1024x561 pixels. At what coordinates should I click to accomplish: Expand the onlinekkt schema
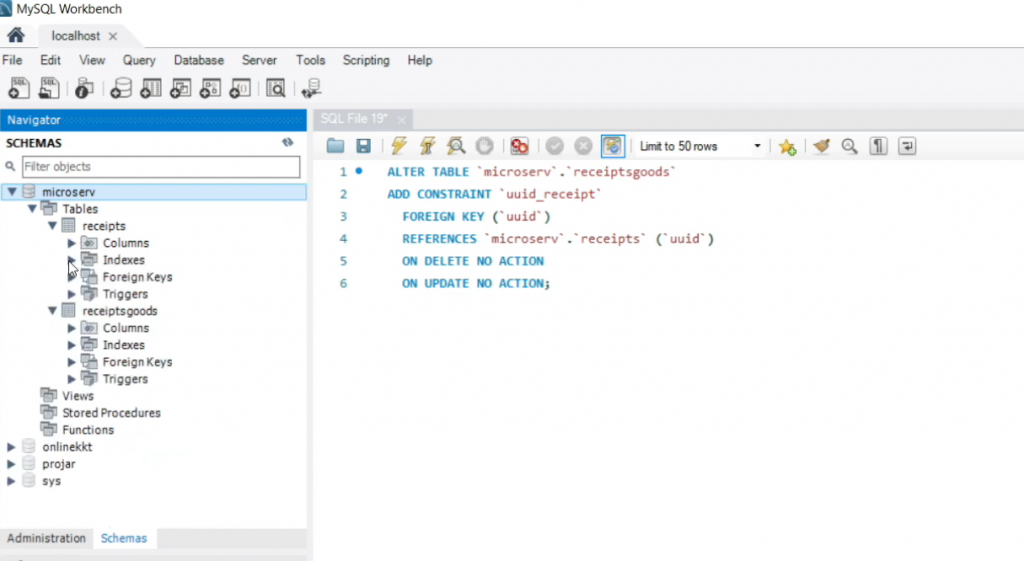point(11,447)
